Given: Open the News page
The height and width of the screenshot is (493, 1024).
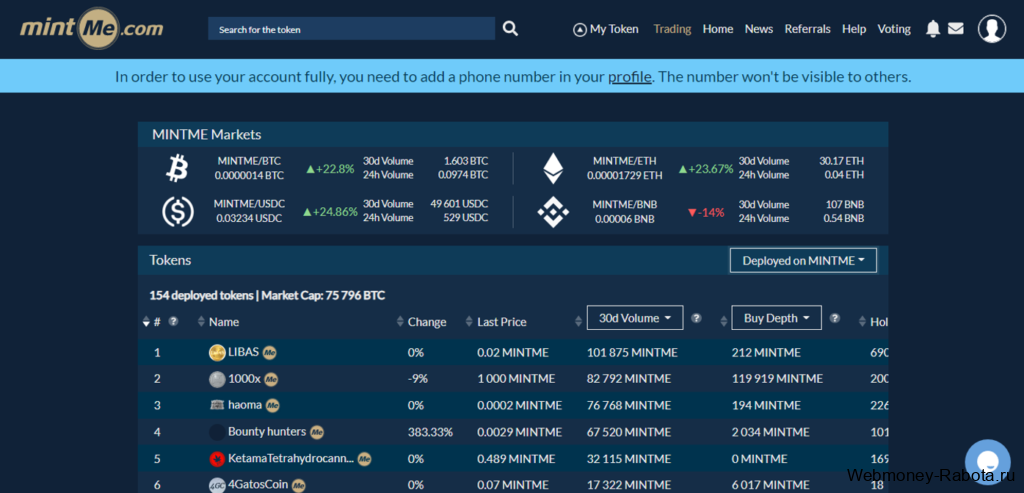Looking at the screenshot, I should pos(759,29).
